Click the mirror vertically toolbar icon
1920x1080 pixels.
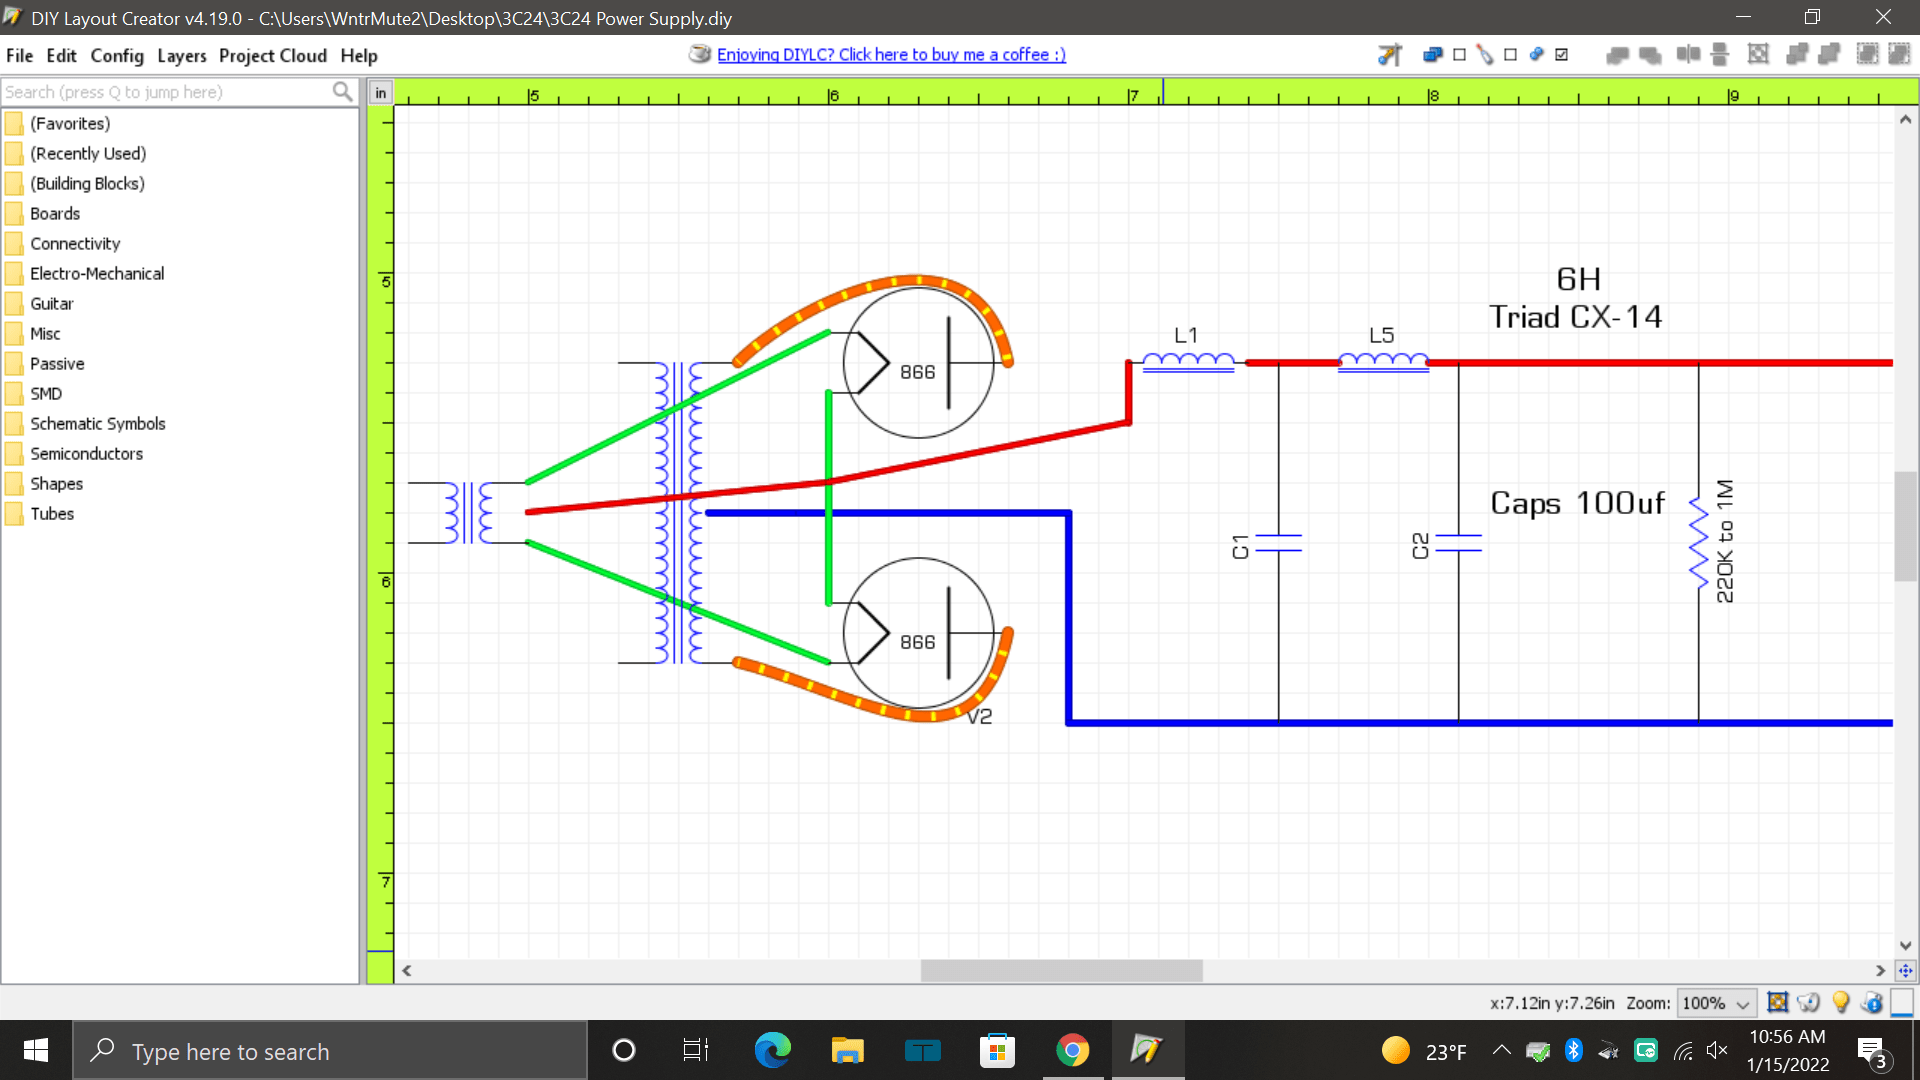1720,55
